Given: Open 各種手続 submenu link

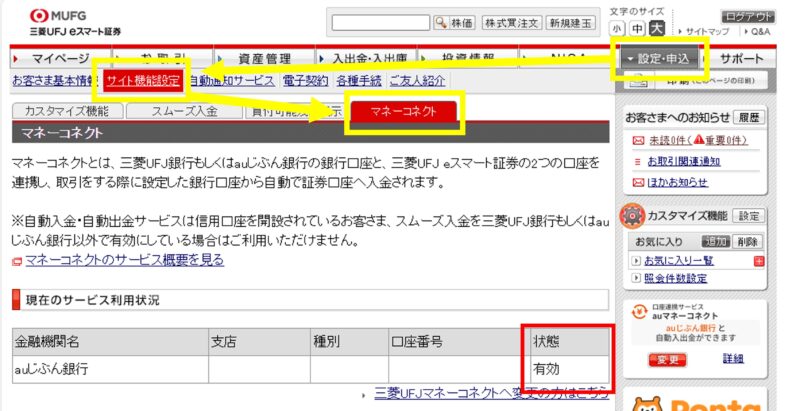Looking at the screenshot, I should (x=359, y=81).
